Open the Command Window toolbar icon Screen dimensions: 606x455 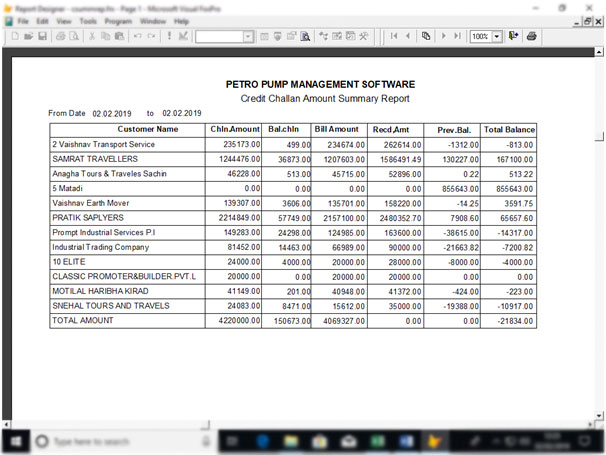point(264,36)
